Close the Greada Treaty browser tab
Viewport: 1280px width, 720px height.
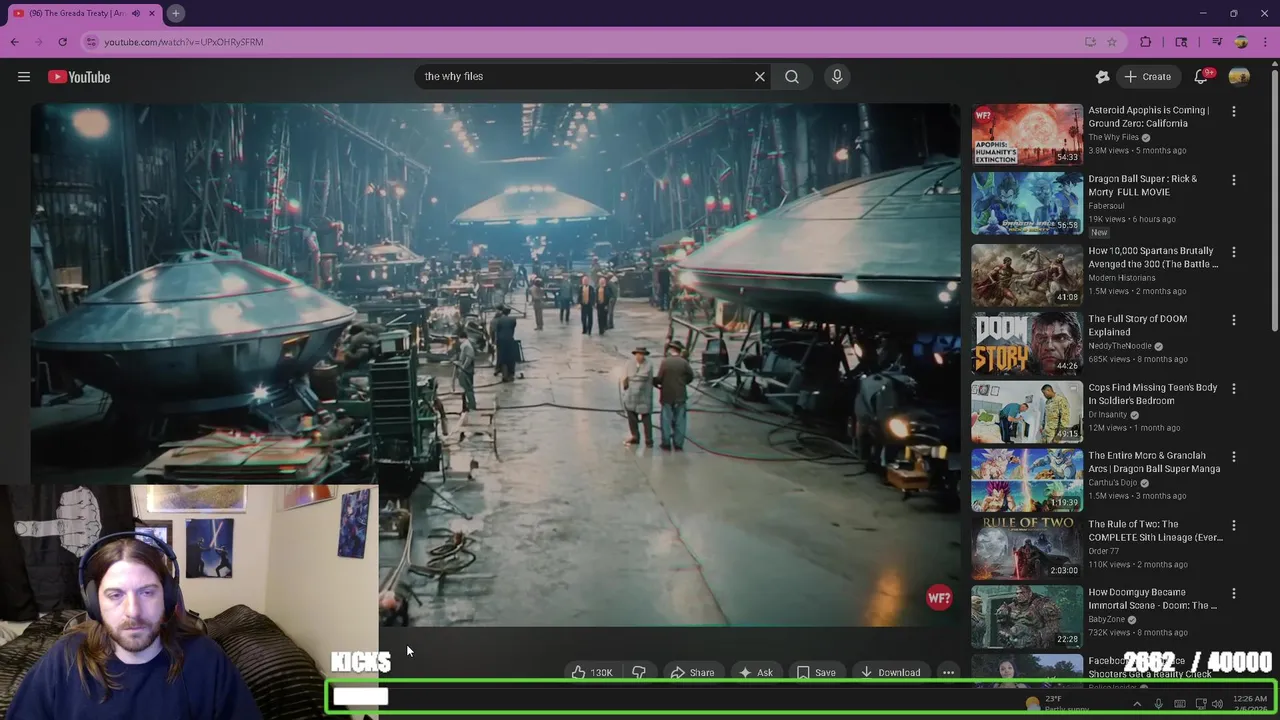pos(153,13)
